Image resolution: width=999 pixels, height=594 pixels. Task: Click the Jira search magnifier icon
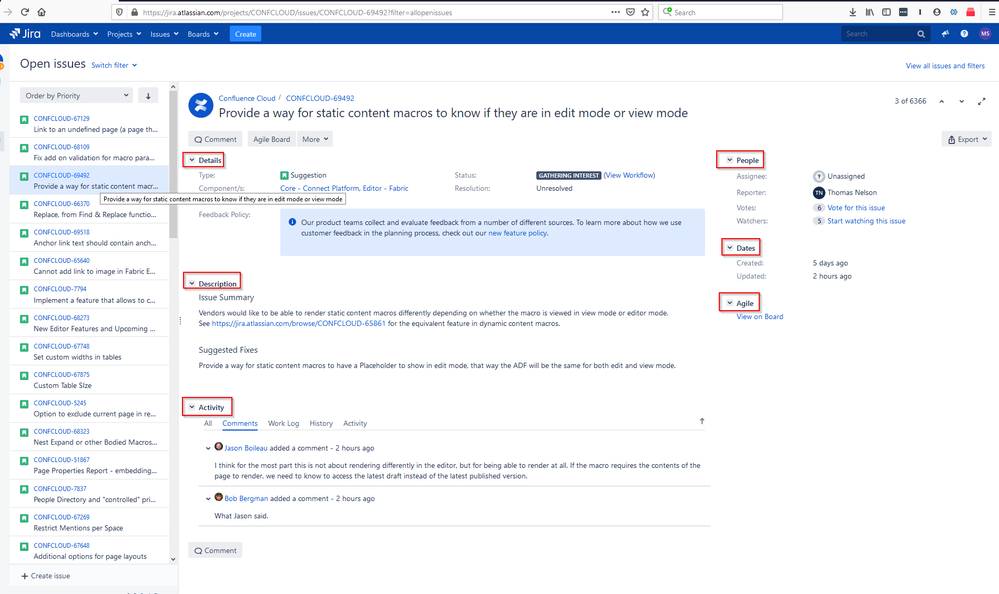pyautogui.click(x=921, y=34)
